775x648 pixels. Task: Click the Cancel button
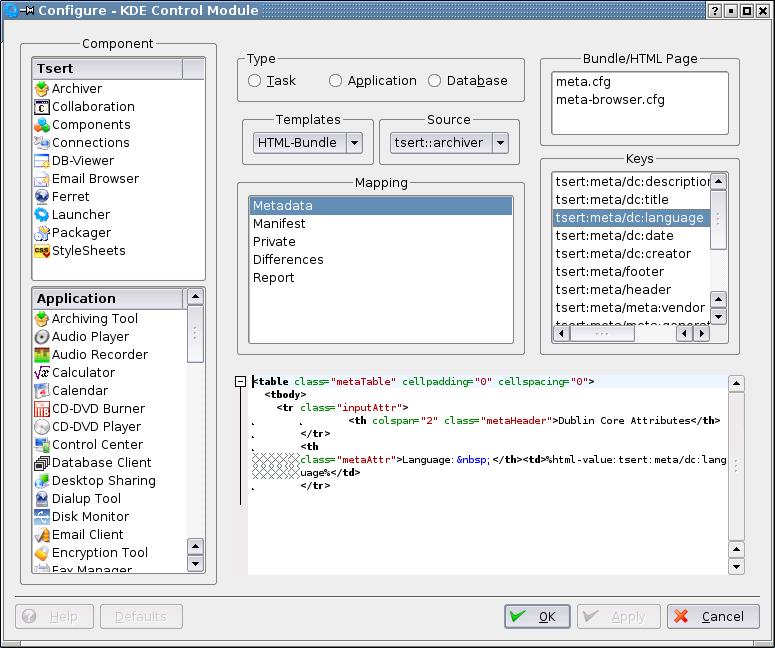tap(713, 617)
